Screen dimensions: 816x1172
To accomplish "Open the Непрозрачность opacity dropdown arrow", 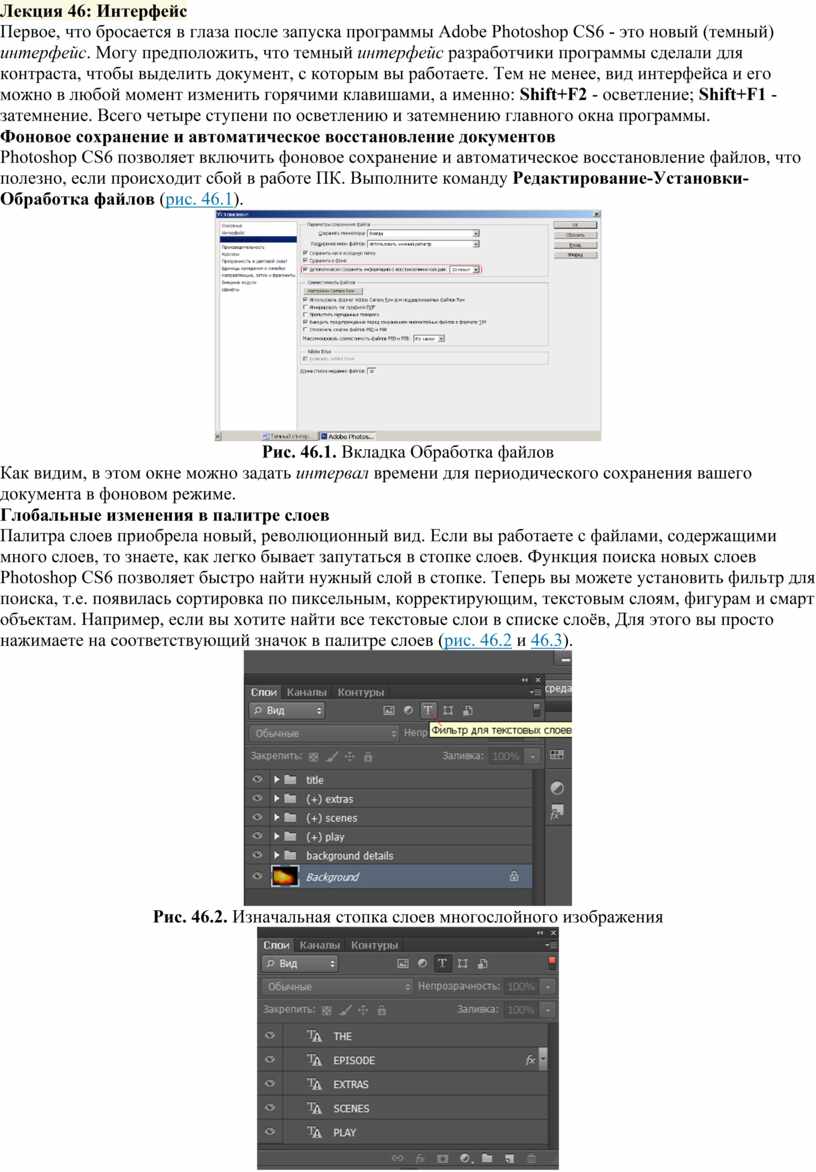I will (548, 987).
